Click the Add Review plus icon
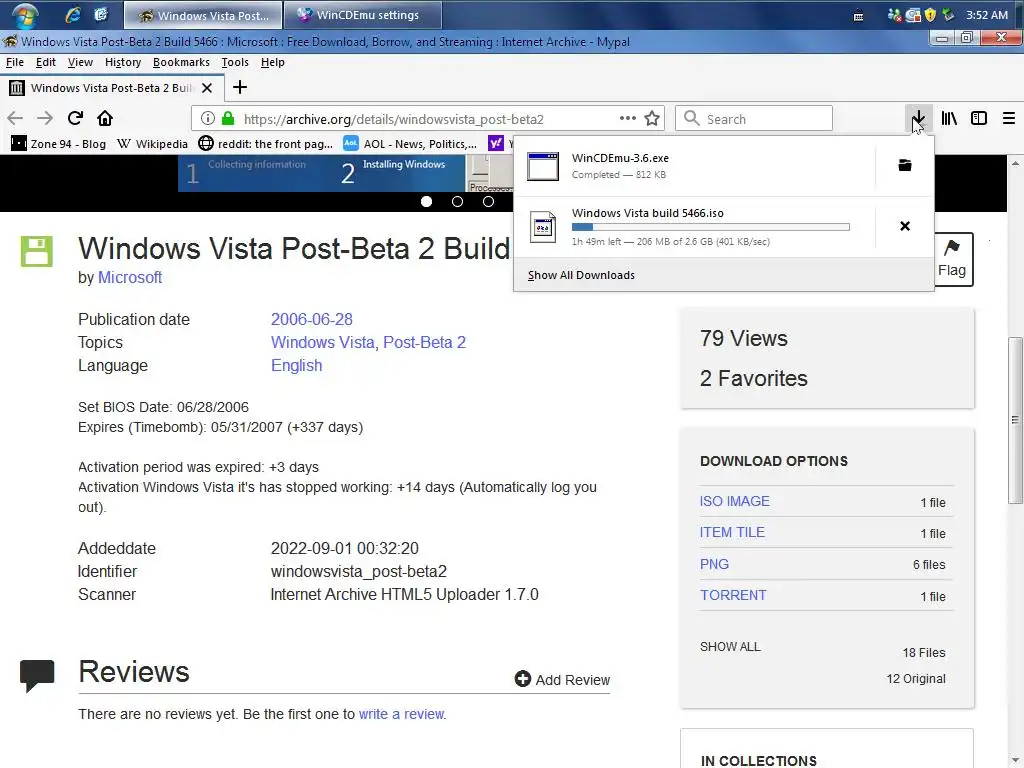Screen dimensions: 1024x768 (x=522, y=679)
